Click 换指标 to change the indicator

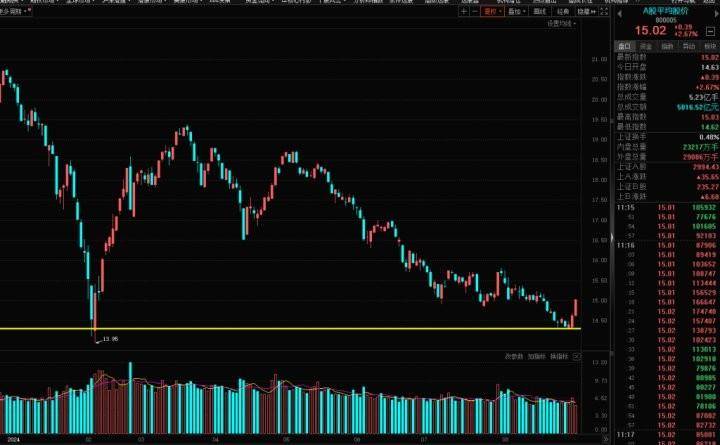[x=559, y=356]
